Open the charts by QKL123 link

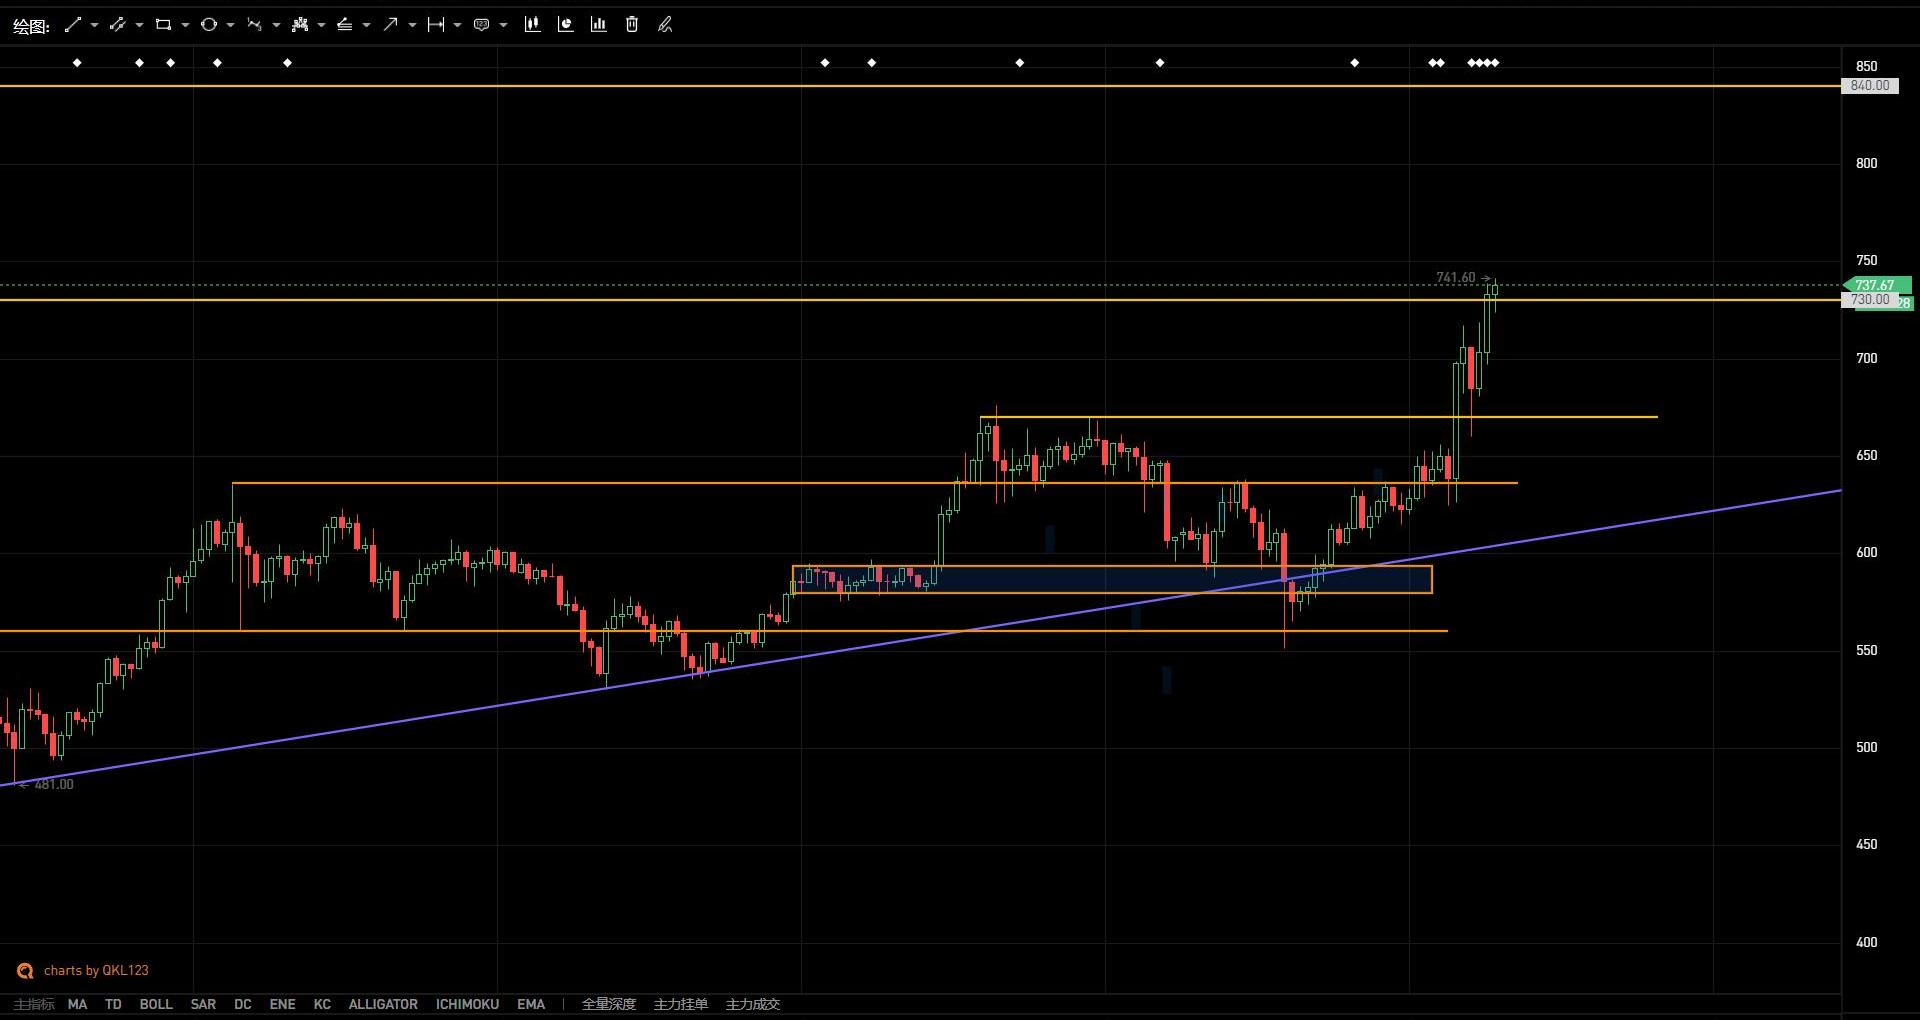coord(95,970)
